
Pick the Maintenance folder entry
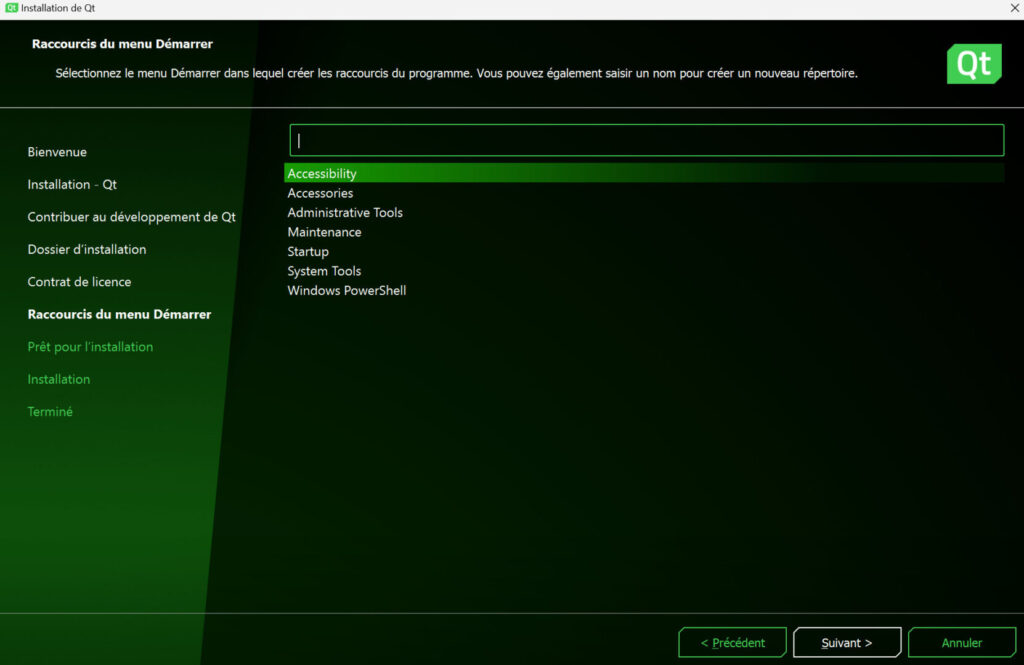click(x=324, y=232)
